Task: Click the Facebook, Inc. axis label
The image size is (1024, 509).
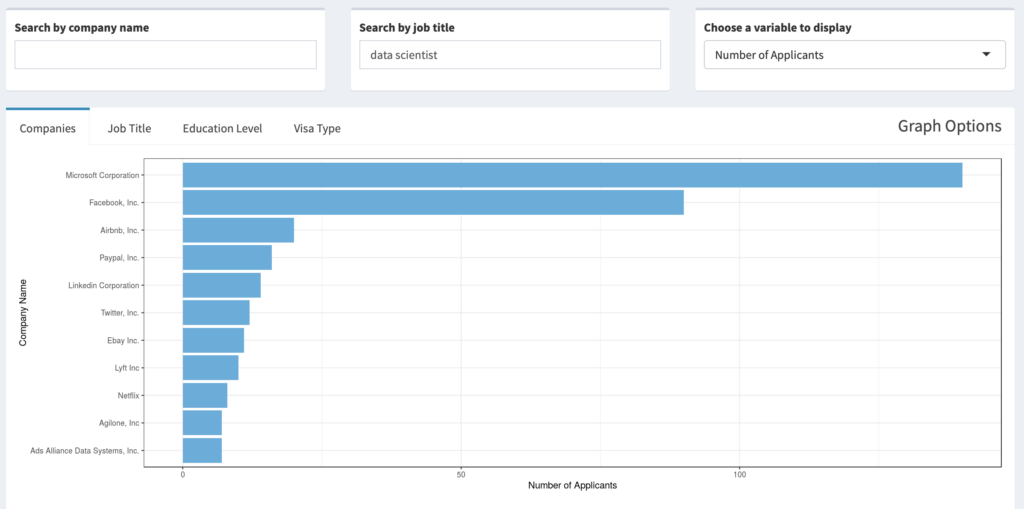Action: (114, 203)
